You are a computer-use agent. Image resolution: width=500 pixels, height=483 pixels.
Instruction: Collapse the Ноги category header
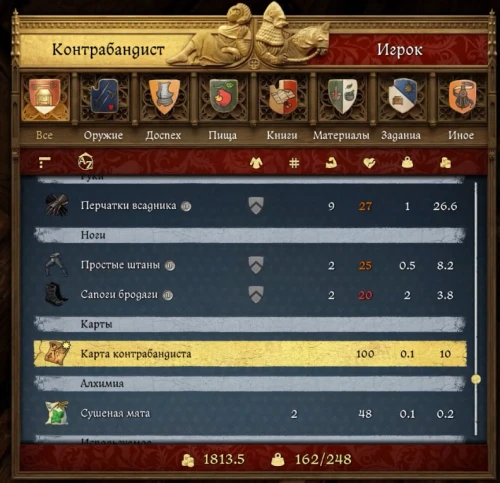(250, 235)
